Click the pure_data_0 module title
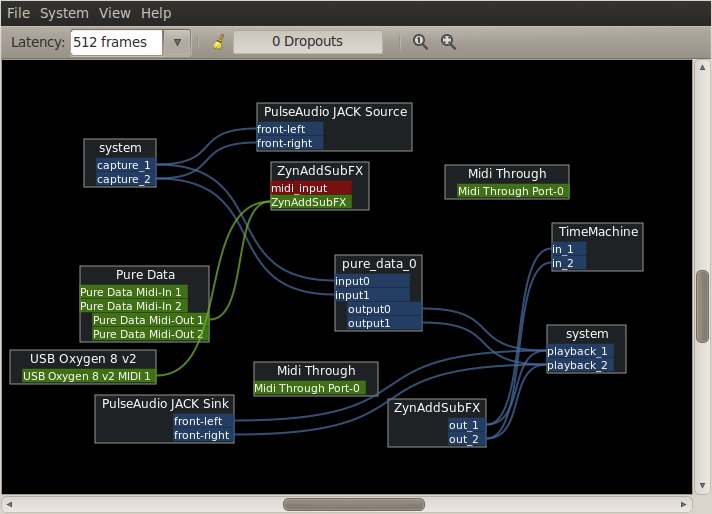This screenshot has height=514, width=712. [379, 264]
